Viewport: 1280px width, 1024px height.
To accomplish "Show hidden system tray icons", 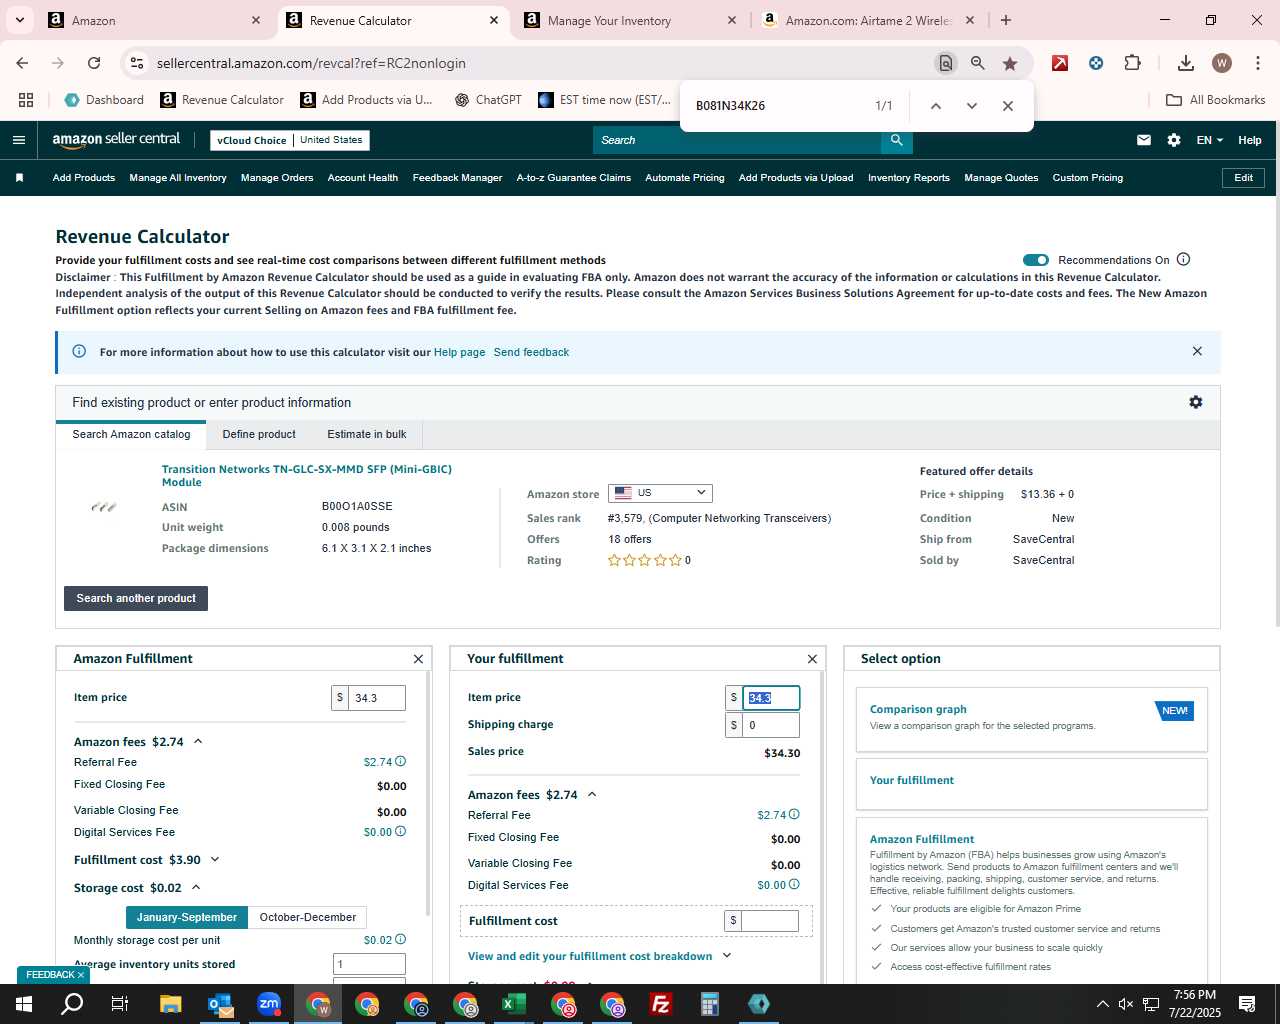I will (1102, 1004).
